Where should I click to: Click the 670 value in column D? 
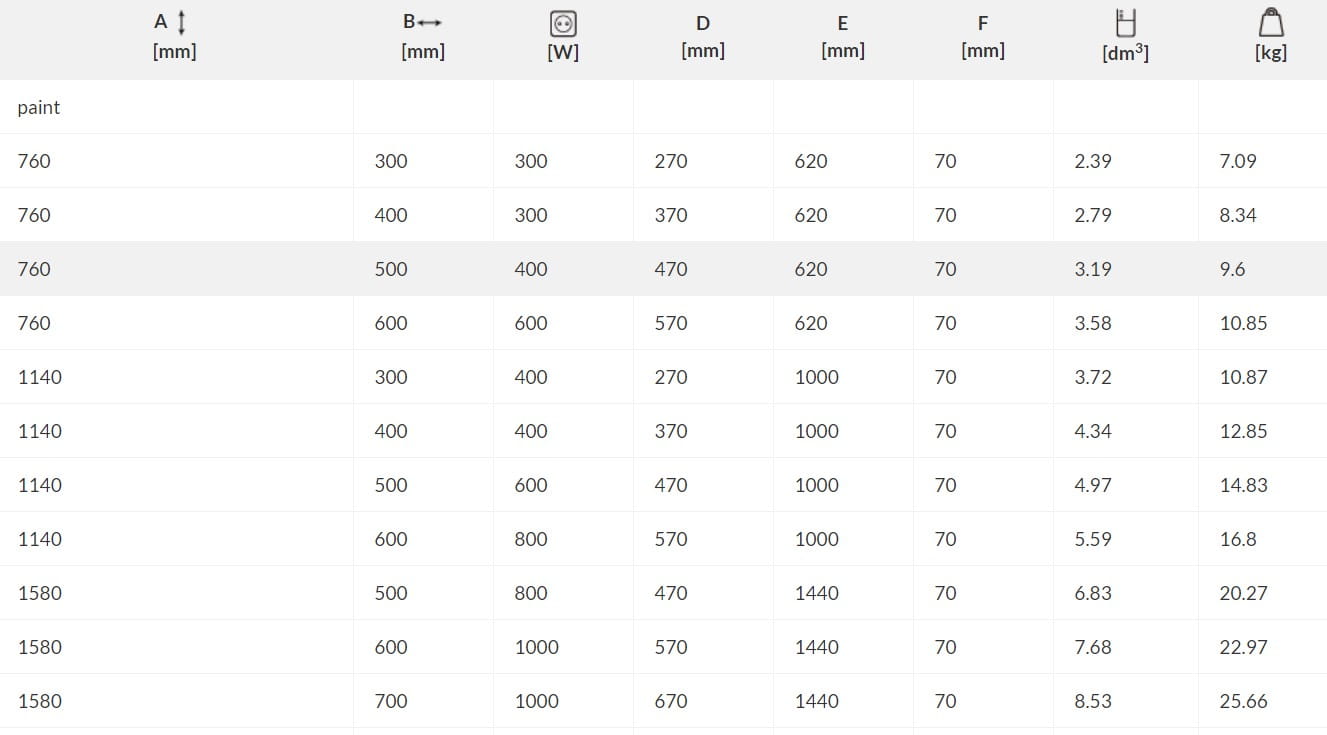coord(671,701)
